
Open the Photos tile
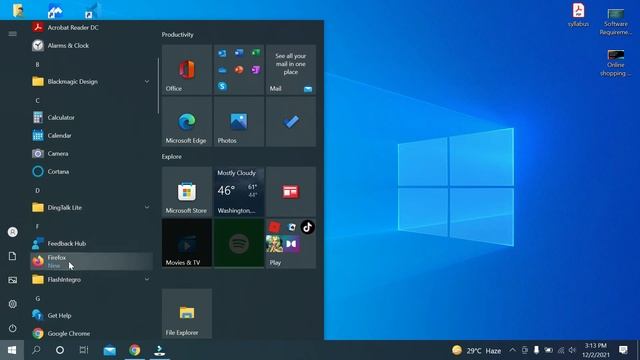(x=239, y=122)
